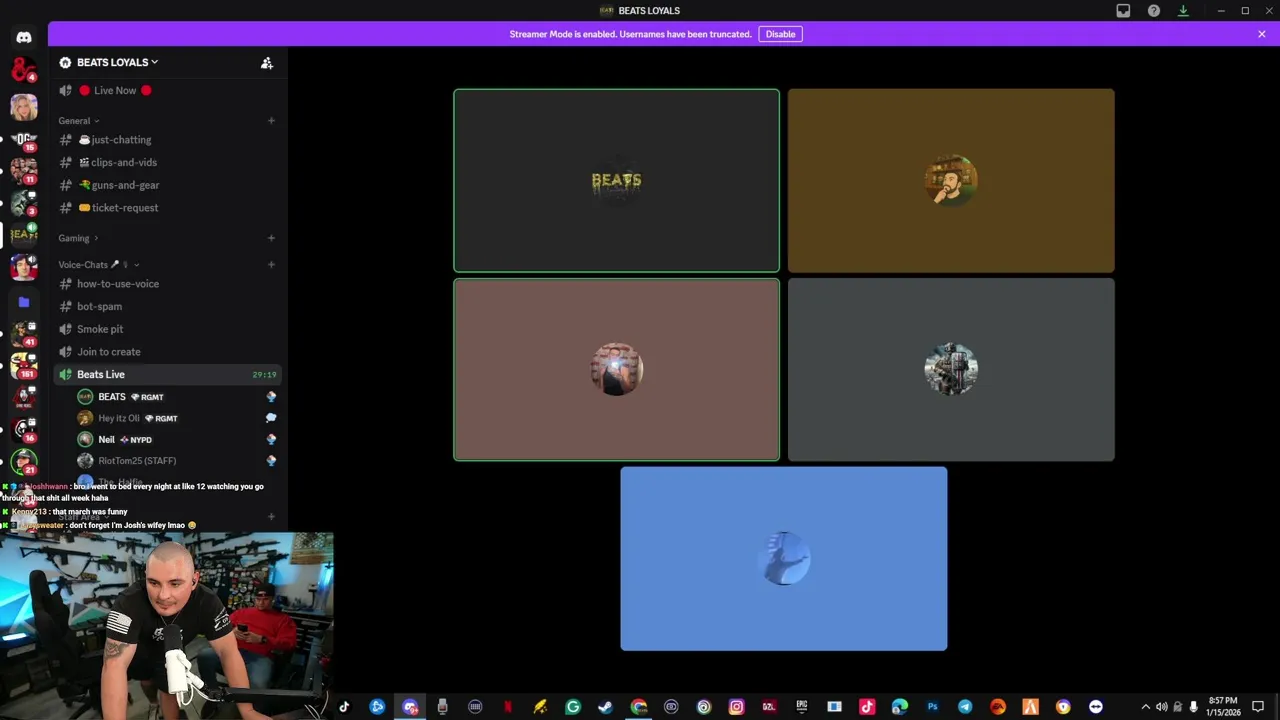Viewport: 1280px width, 720px height.
Task: Focus the gray soldier-avatar video tile
Action: point(951,370)
